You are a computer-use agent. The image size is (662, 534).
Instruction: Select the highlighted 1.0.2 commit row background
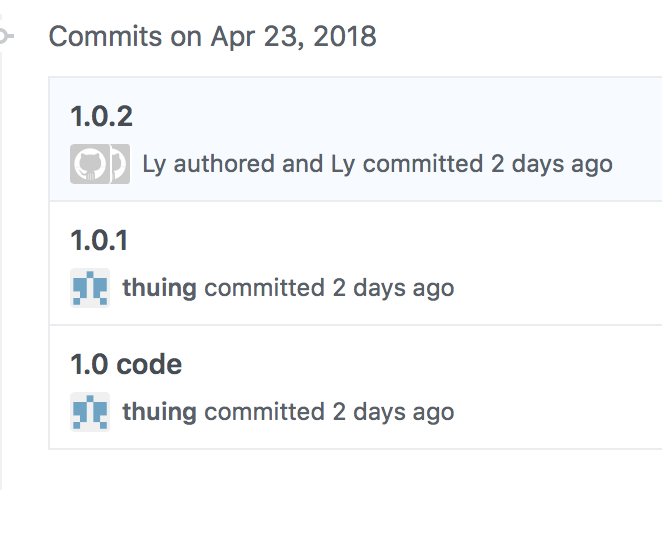point(355,139)
